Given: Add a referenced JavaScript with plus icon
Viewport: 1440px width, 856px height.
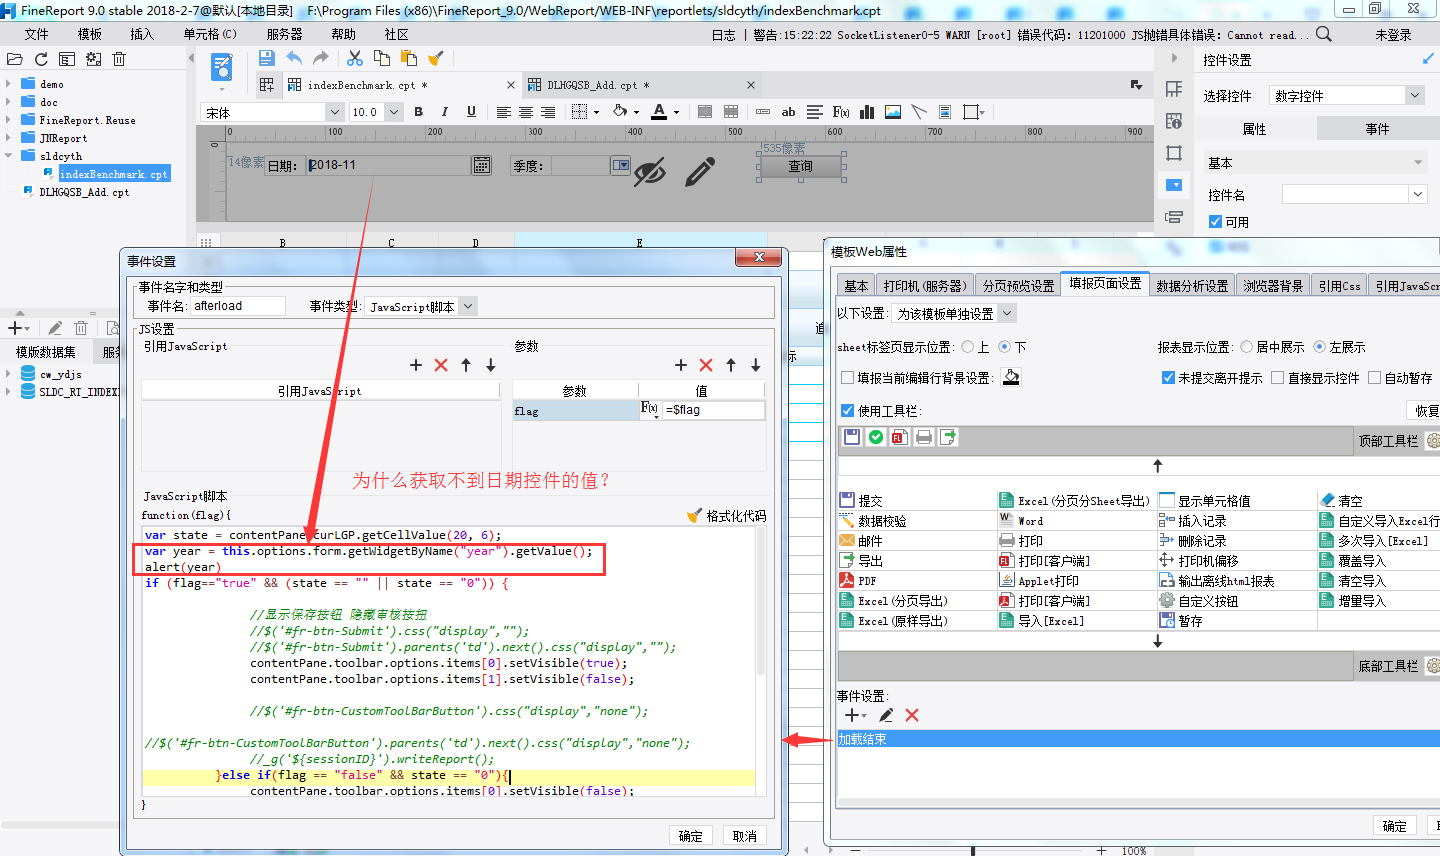Looking at the screenshot, I should (416, 365).
